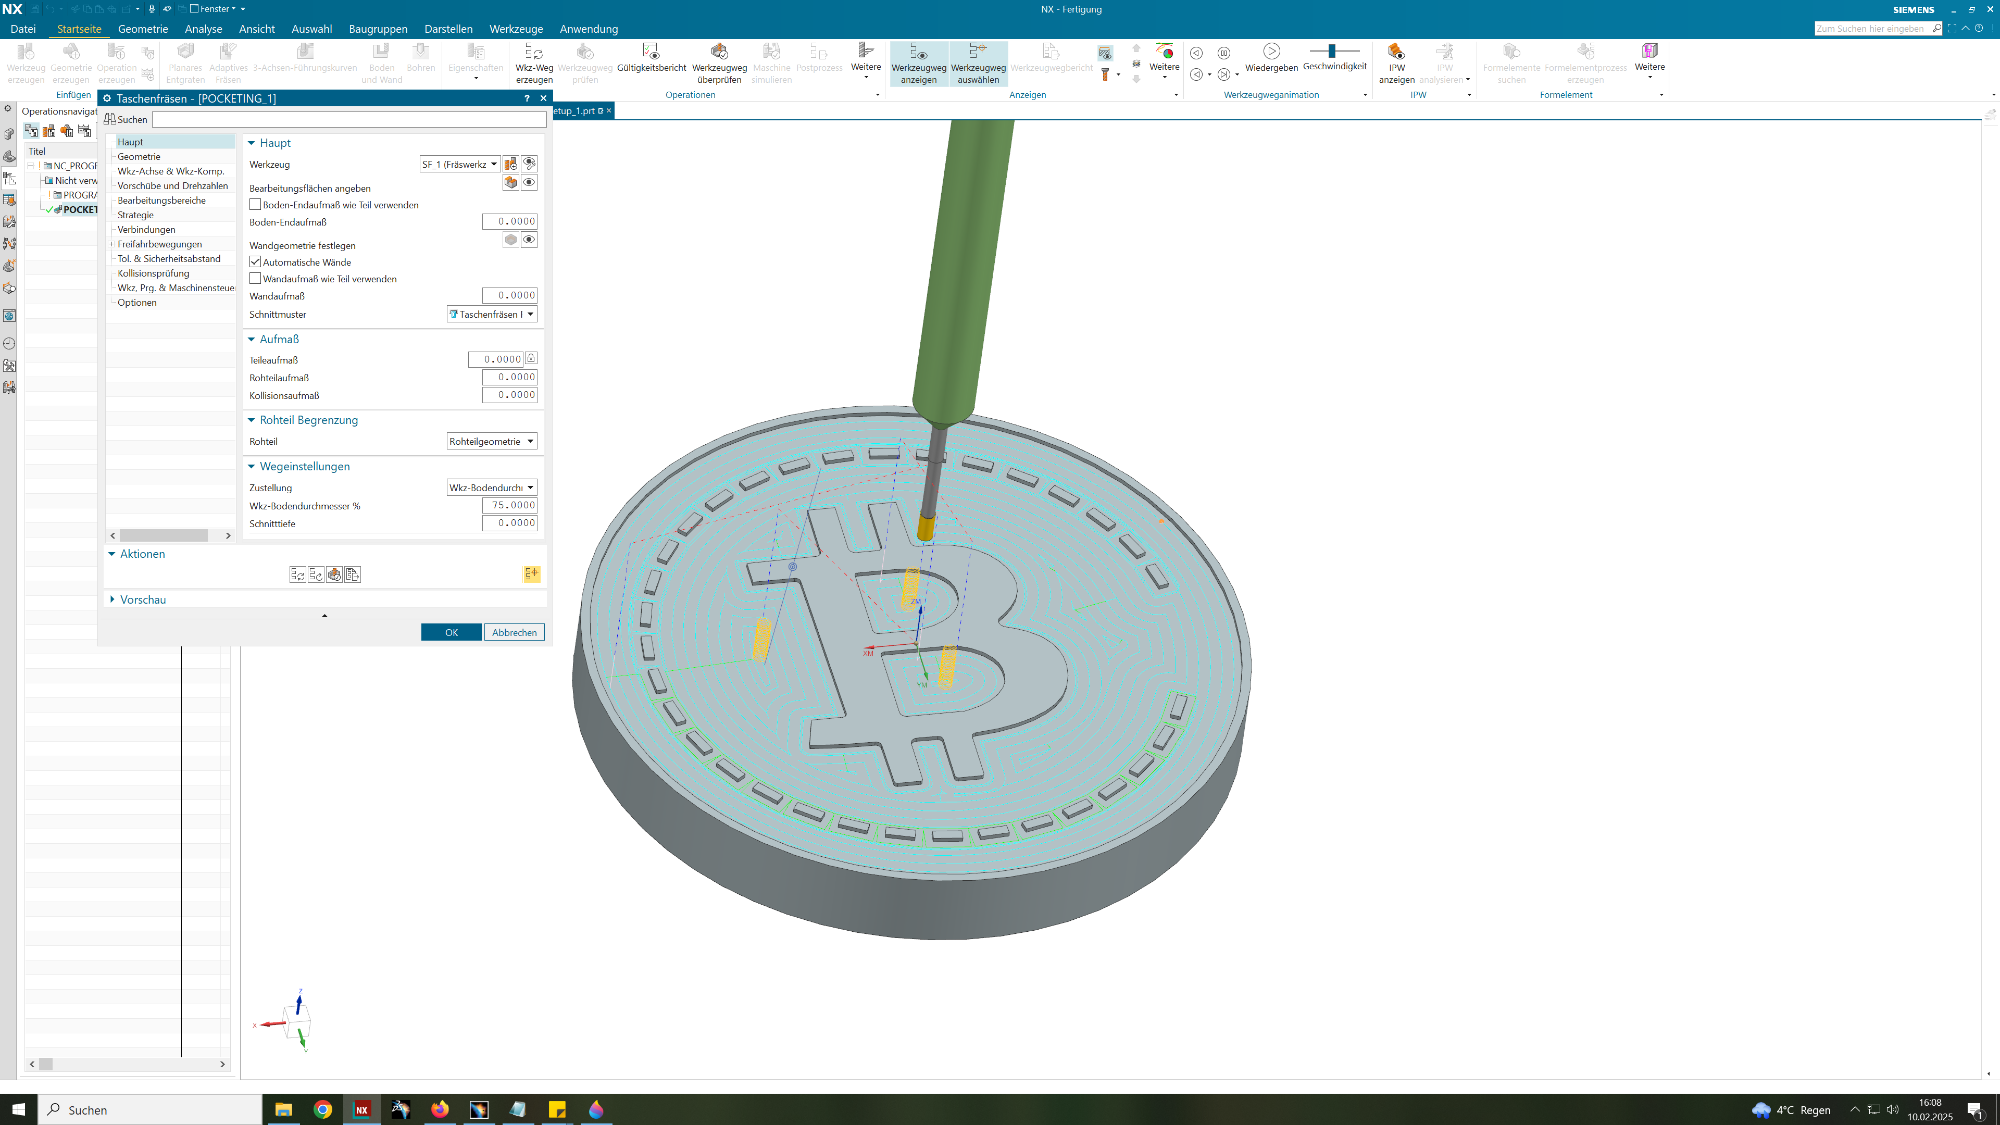Click the Schnitttiefe input field
The width and height of the screenshot is (2000, 1125).
click(510, 523)
